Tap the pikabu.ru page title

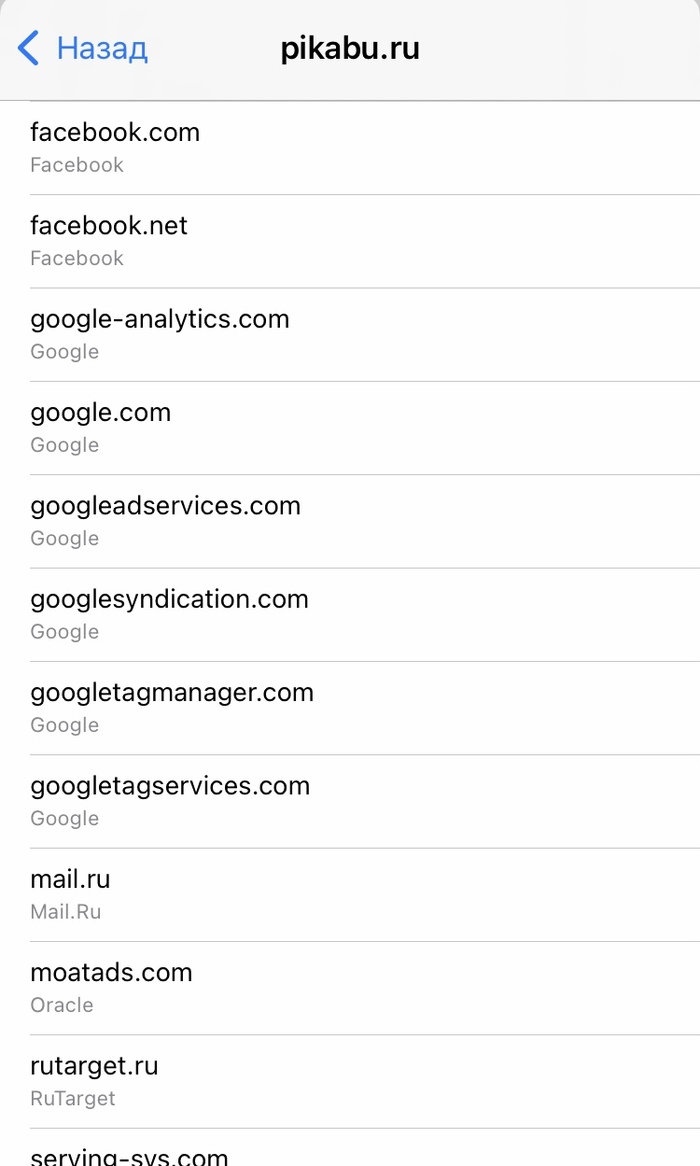pos(350,48)
